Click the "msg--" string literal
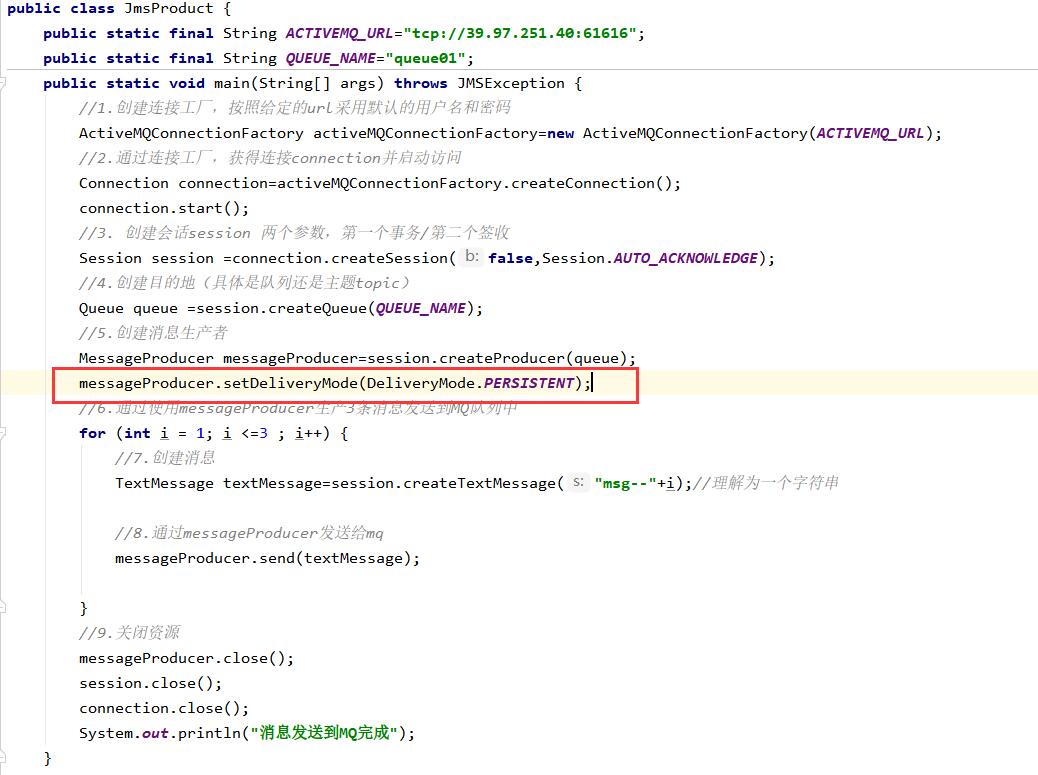 coord(624,483)
